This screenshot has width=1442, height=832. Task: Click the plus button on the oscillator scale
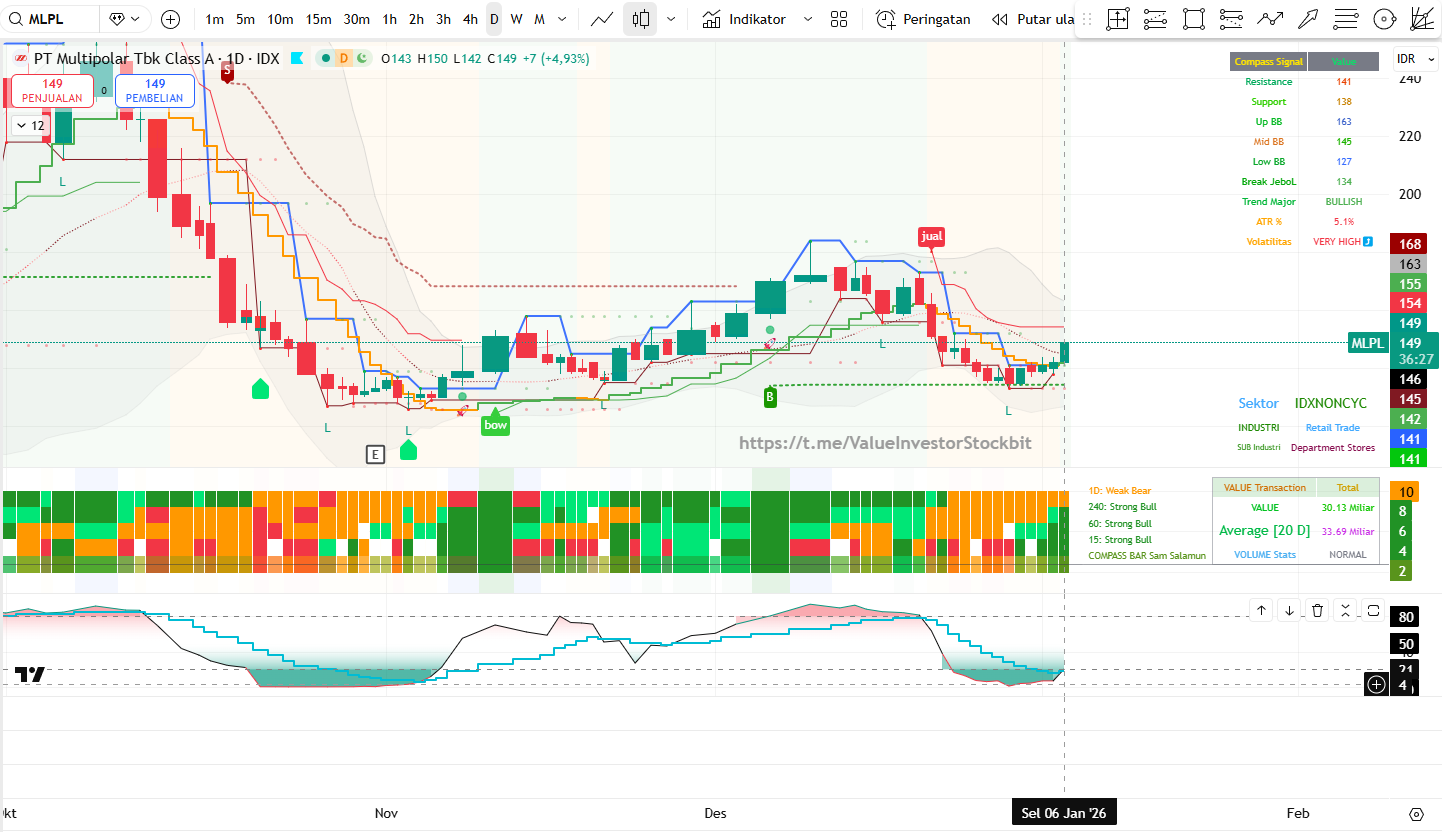[x=1377, y=684]
